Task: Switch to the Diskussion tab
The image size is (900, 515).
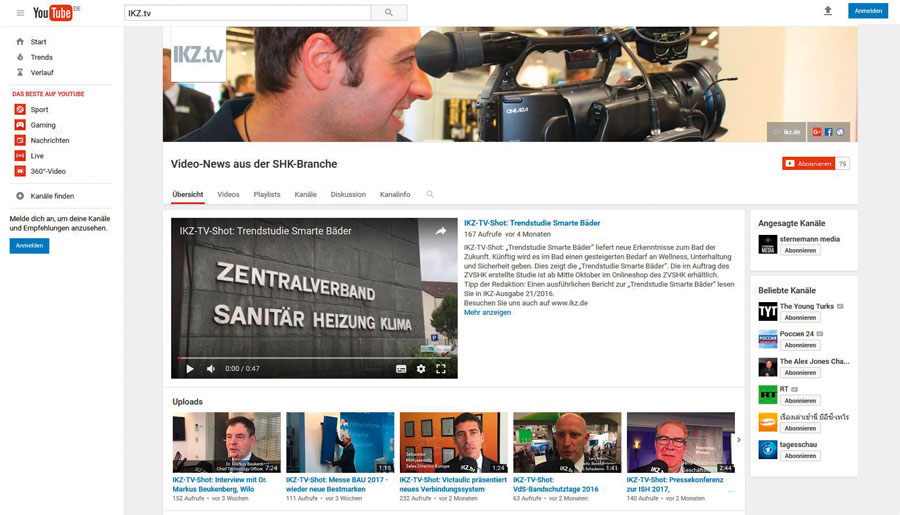Action: coord(348,195)
